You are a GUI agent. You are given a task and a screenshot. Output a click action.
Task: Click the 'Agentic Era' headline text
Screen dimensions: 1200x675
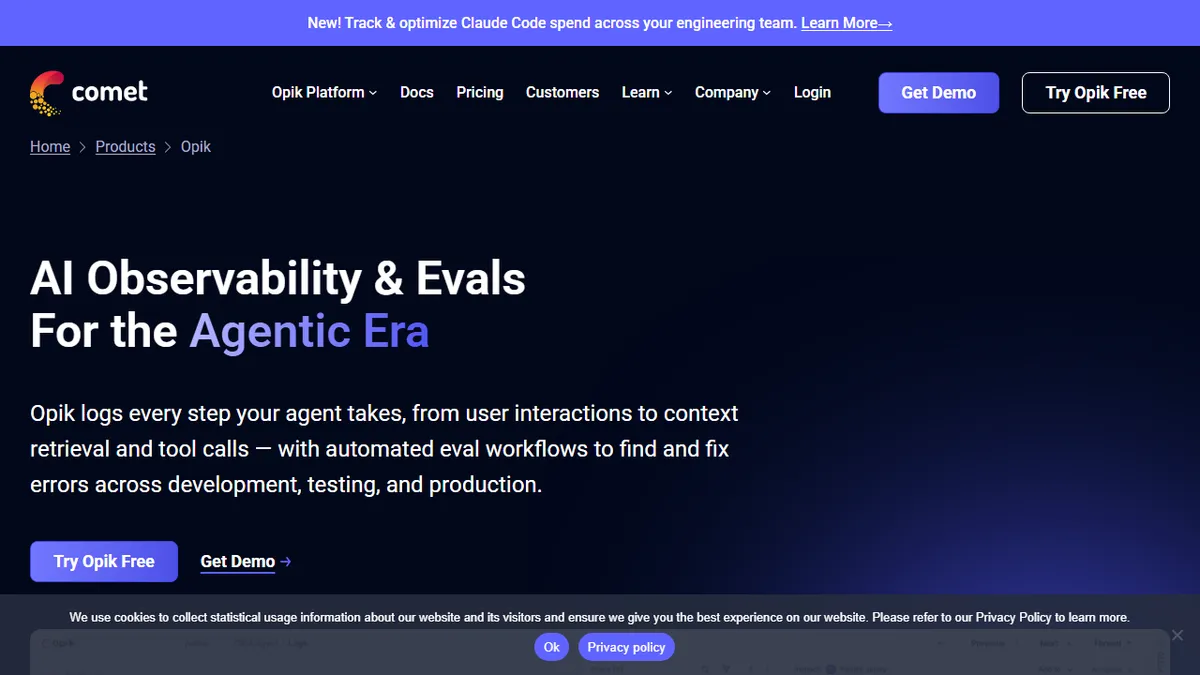[x=309, y=331]
